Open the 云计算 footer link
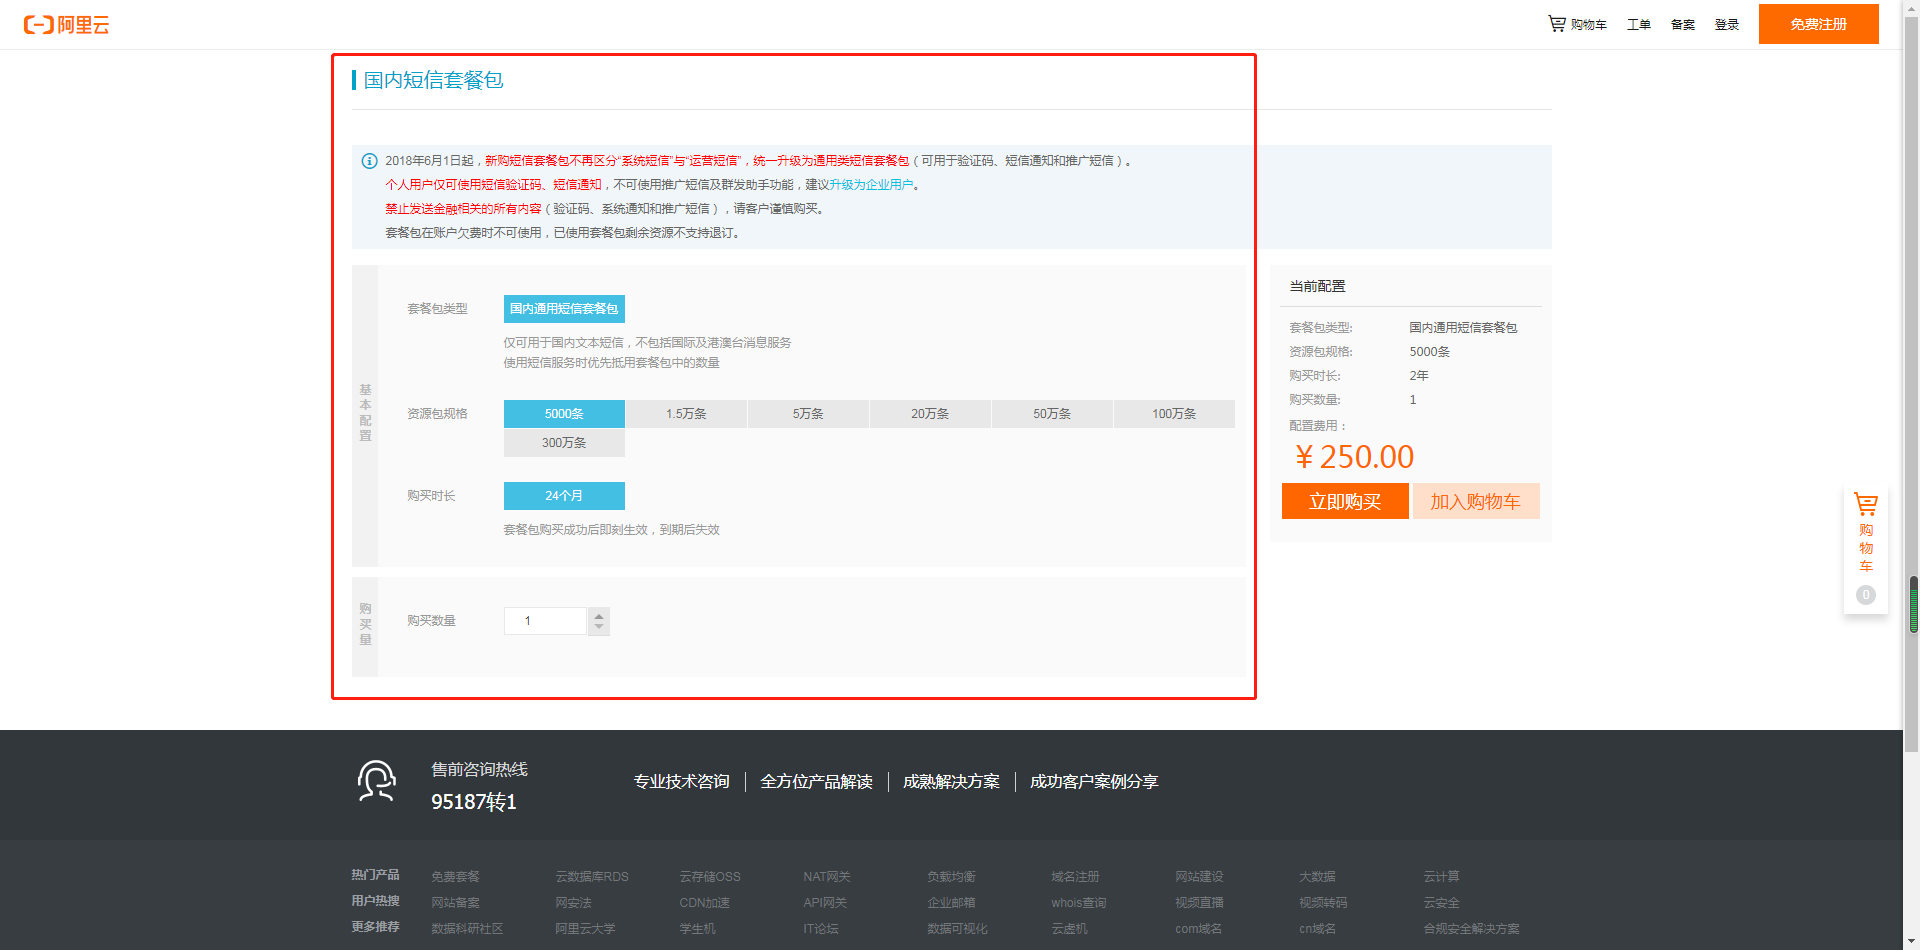Viewport: 1920px width, 950px height. (x=1441, y=877)
